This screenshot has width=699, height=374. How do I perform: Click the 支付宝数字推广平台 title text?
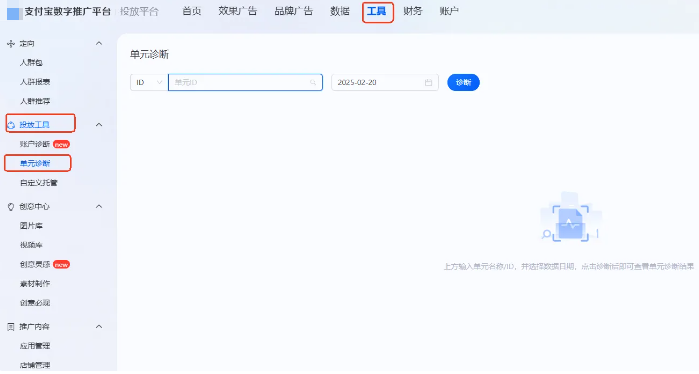pyautogui.click(x=67, y=12)
